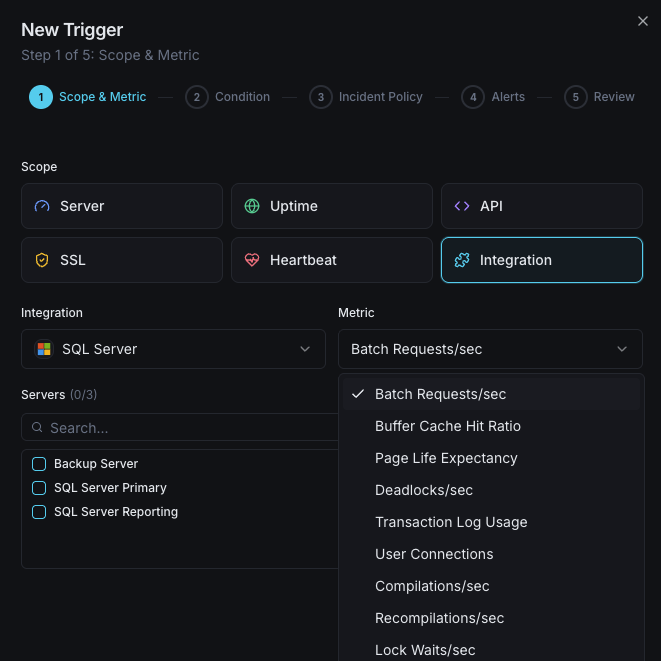Image resolution: width=661 pixels, height=661 pixels.
Task: Select Batch Requests/sec from the list
Action: (491, 394)
